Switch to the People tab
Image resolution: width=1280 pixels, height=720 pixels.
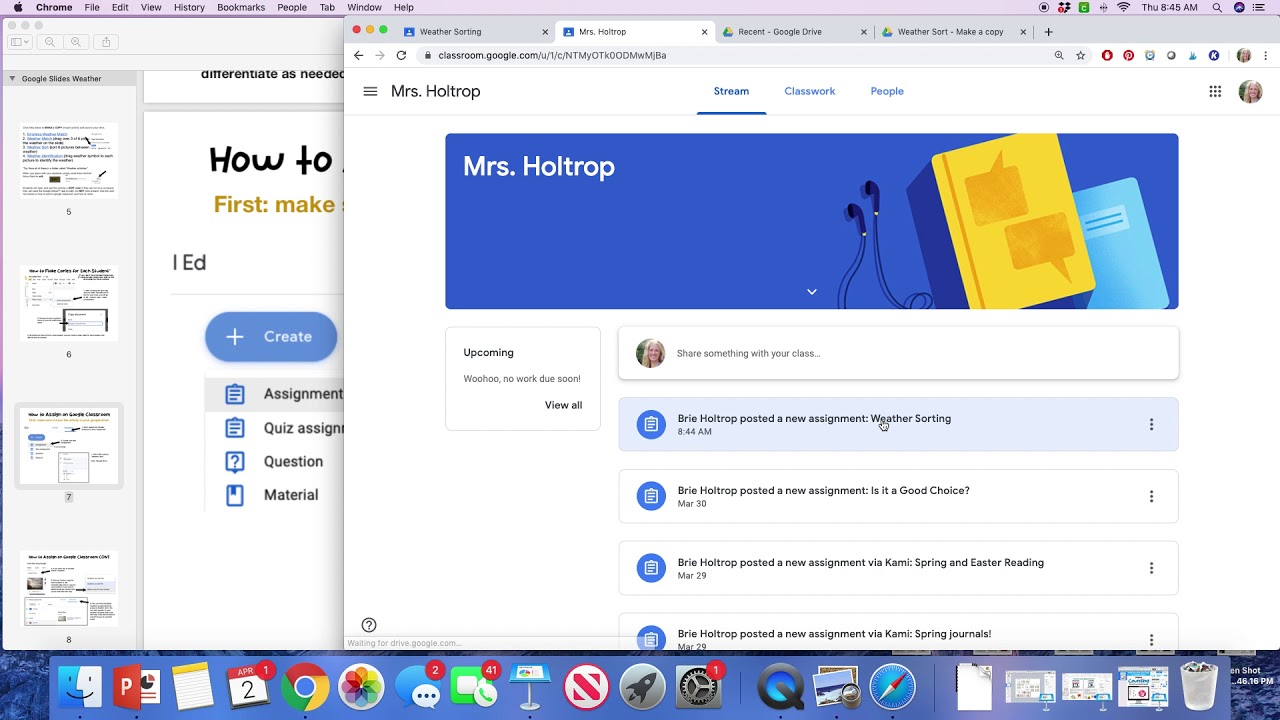coord(887,91)
